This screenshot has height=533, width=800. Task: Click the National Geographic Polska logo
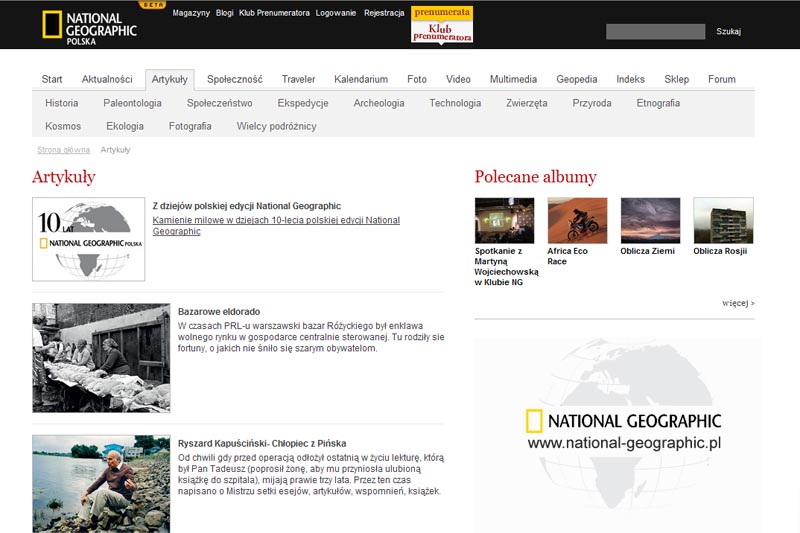coord(89,28)
